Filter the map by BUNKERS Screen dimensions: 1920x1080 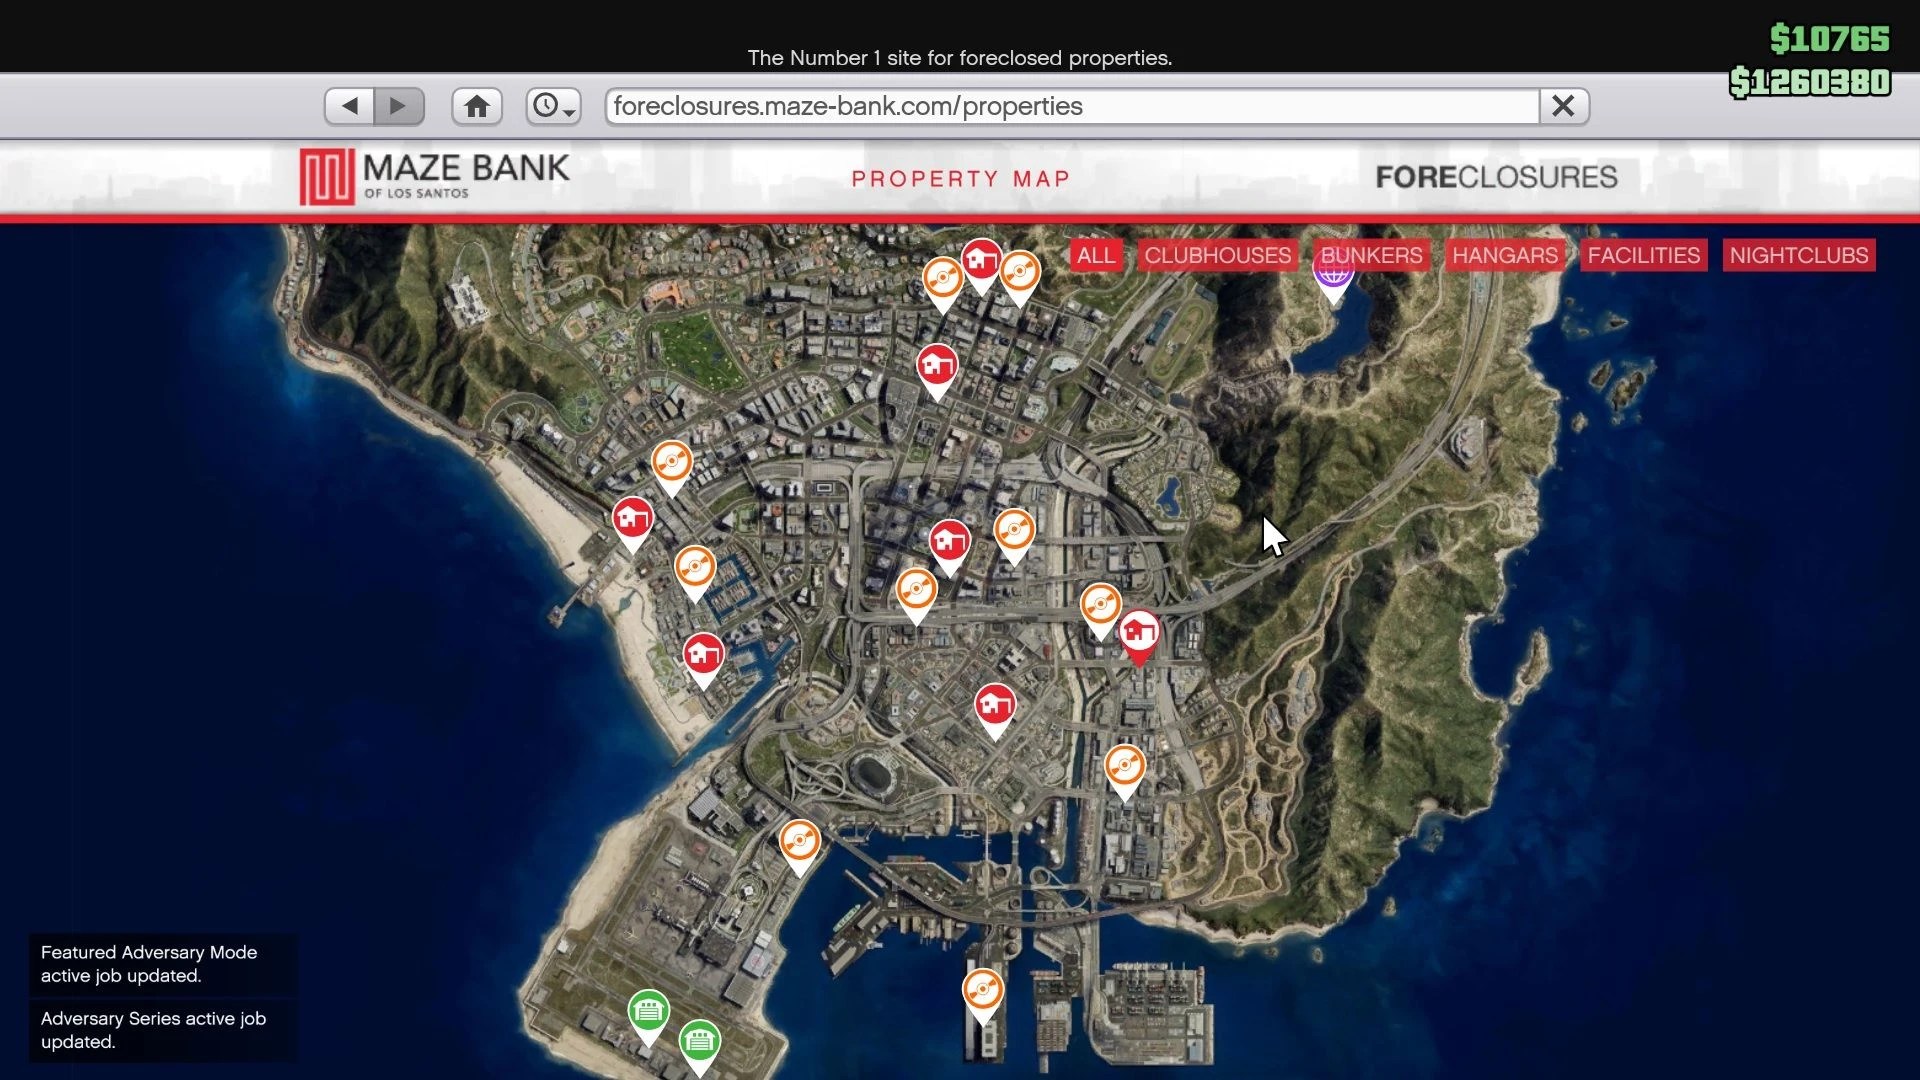(x=1371, y=255)
